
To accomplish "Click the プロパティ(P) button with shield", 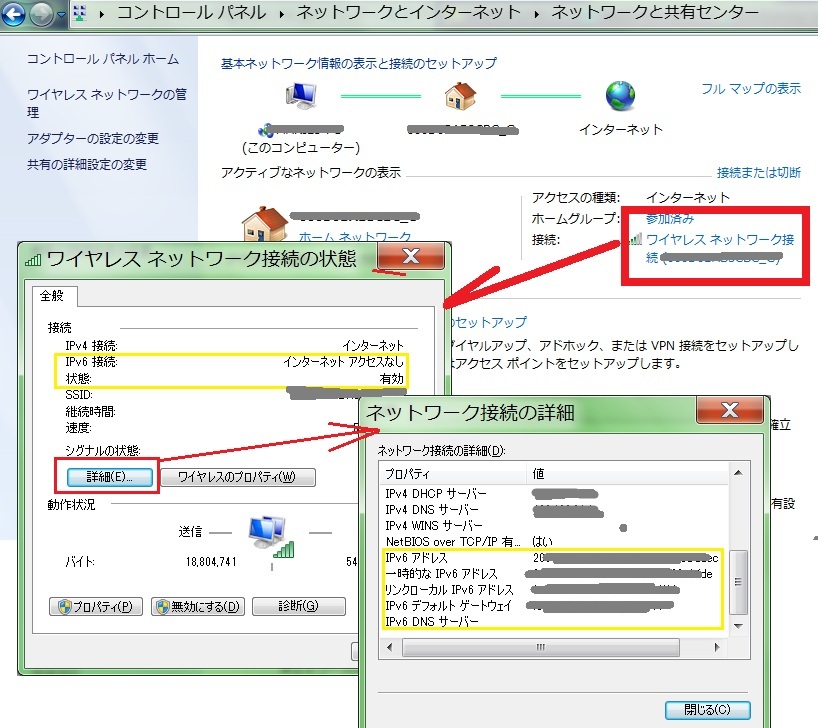I will pos(96,607).
